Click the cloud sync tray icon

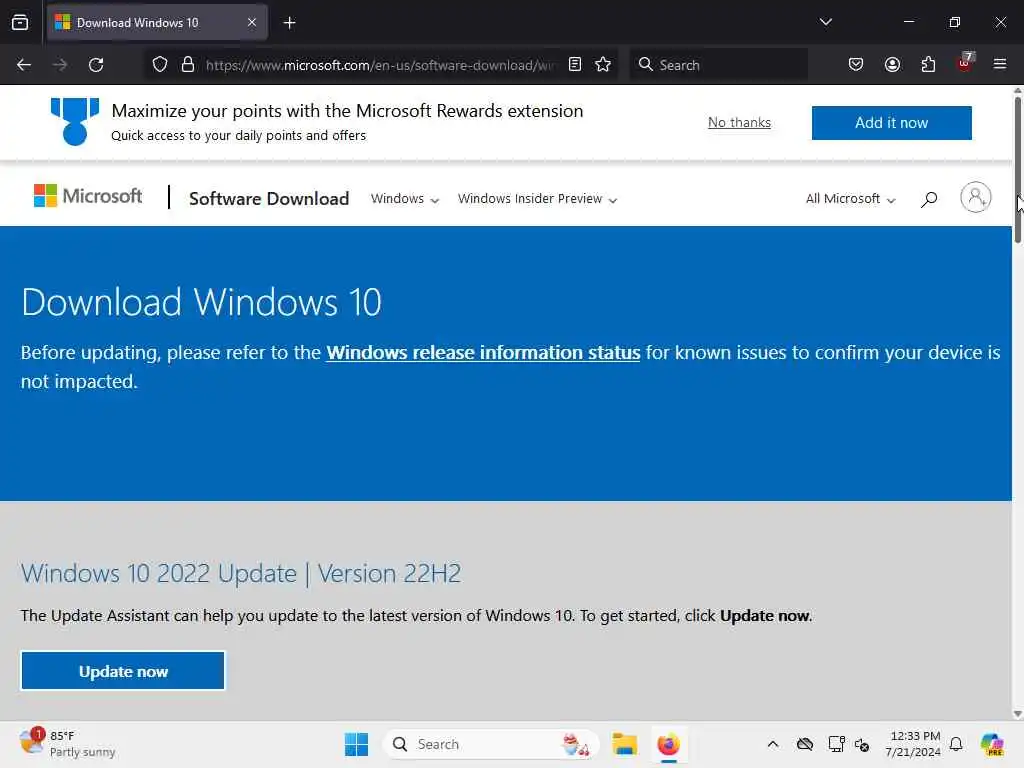805,744
